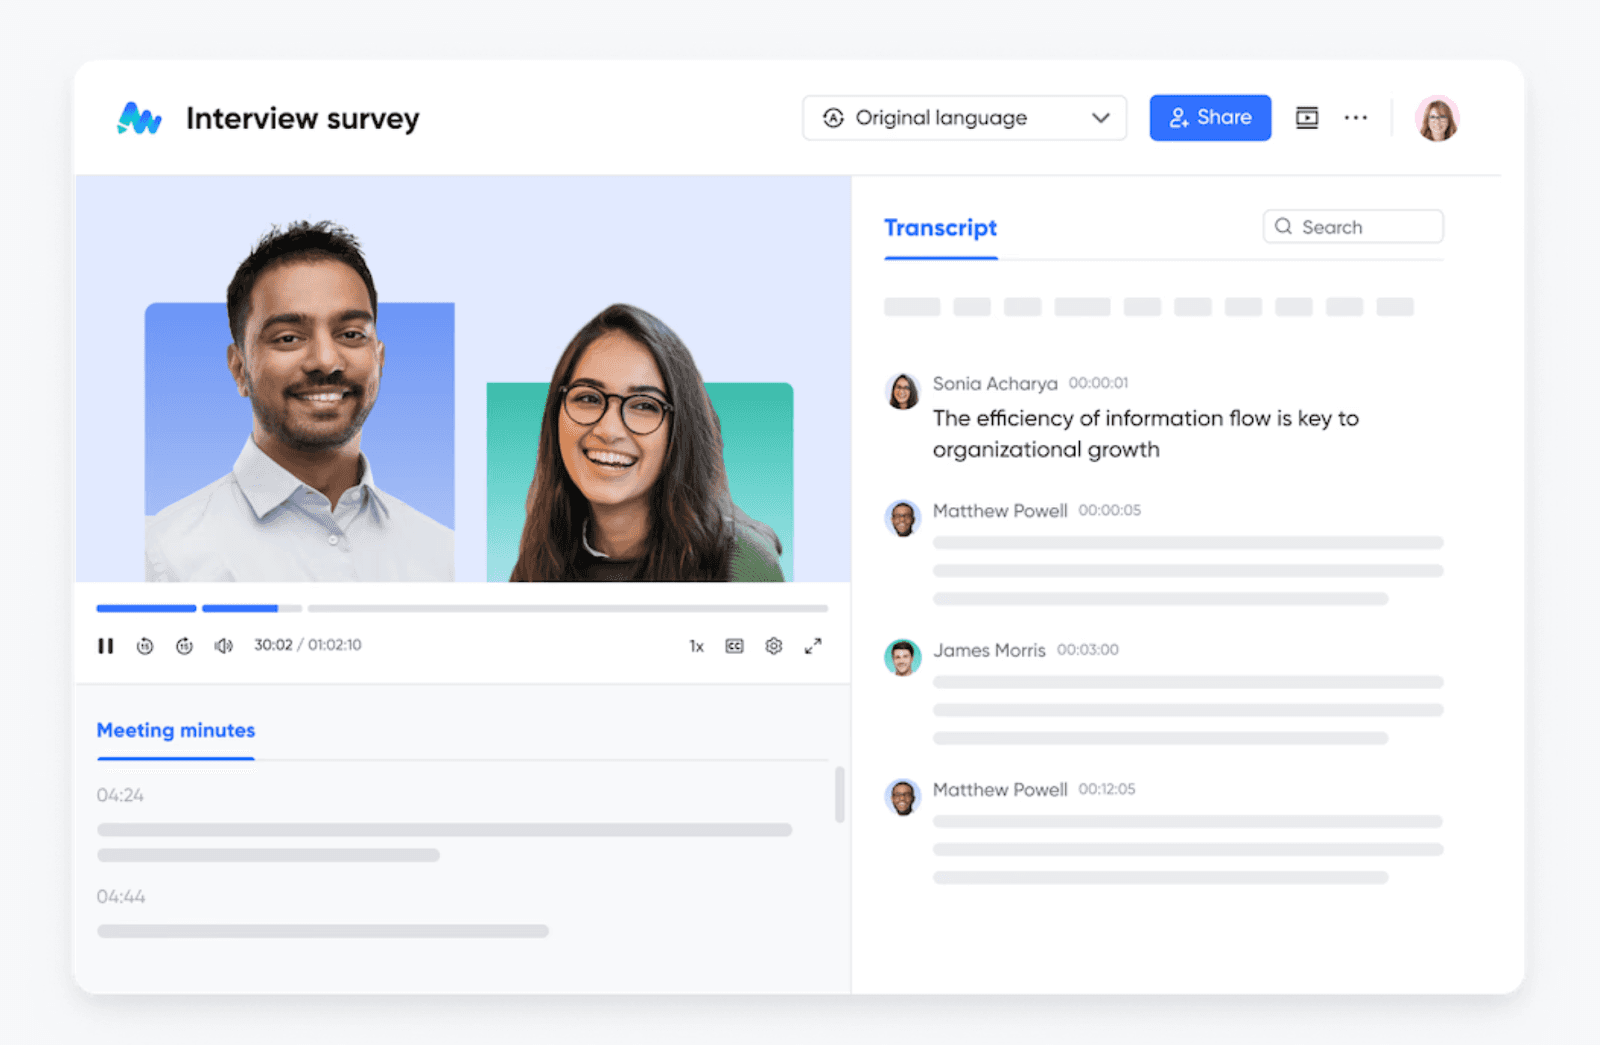Open the presentation view icon next to Share
This screenshot has width=1600, height=1045.
click(1307, 118)
